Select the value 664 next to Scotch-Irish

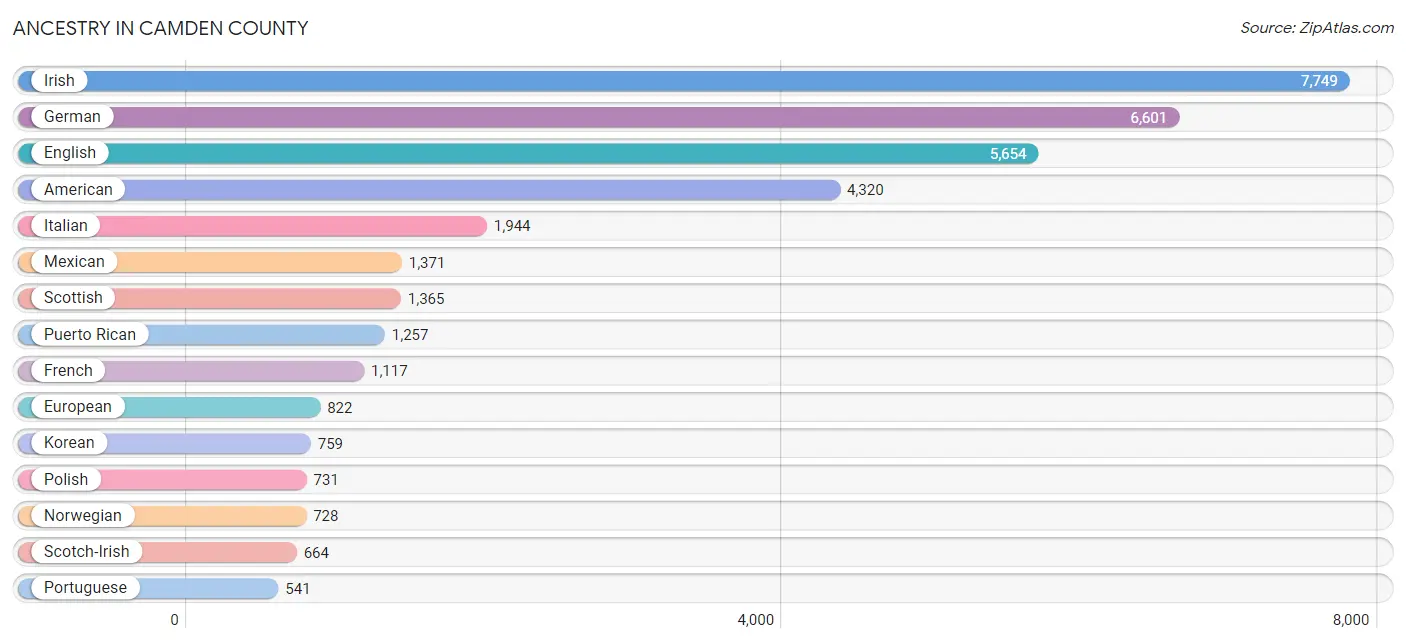point(316,553)
